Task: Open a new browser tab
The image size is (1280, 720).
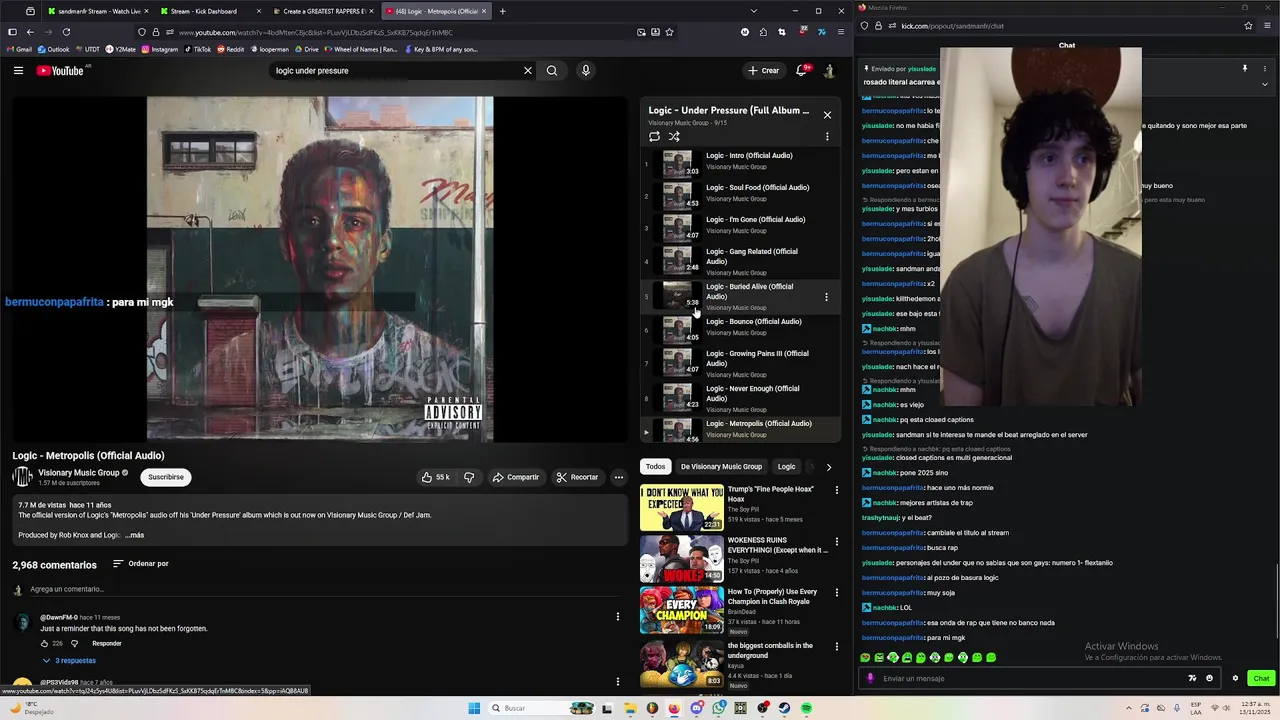Action: (503, 11)
